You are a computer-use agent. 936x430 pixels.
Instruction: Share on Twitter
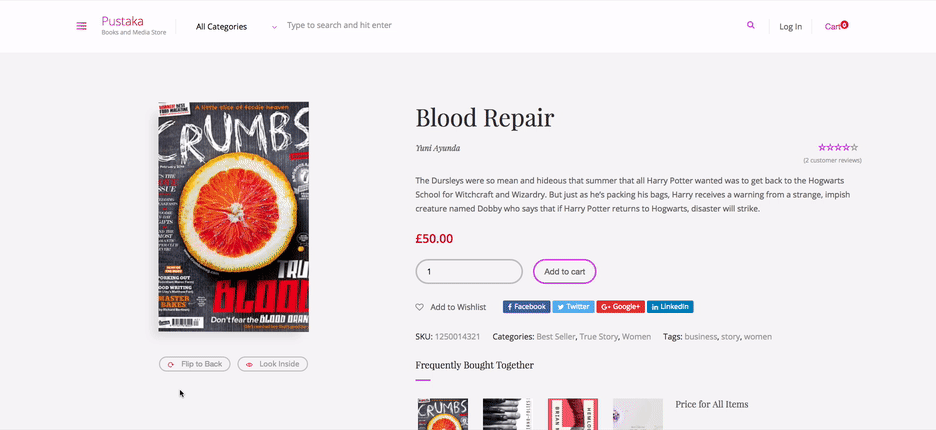[573, 307]
